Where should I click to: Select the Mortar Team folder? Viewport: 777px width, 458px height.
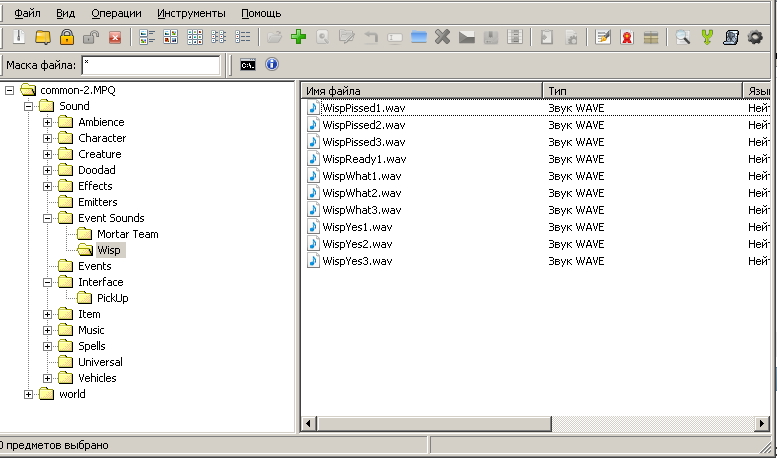[x=127, y=234]
